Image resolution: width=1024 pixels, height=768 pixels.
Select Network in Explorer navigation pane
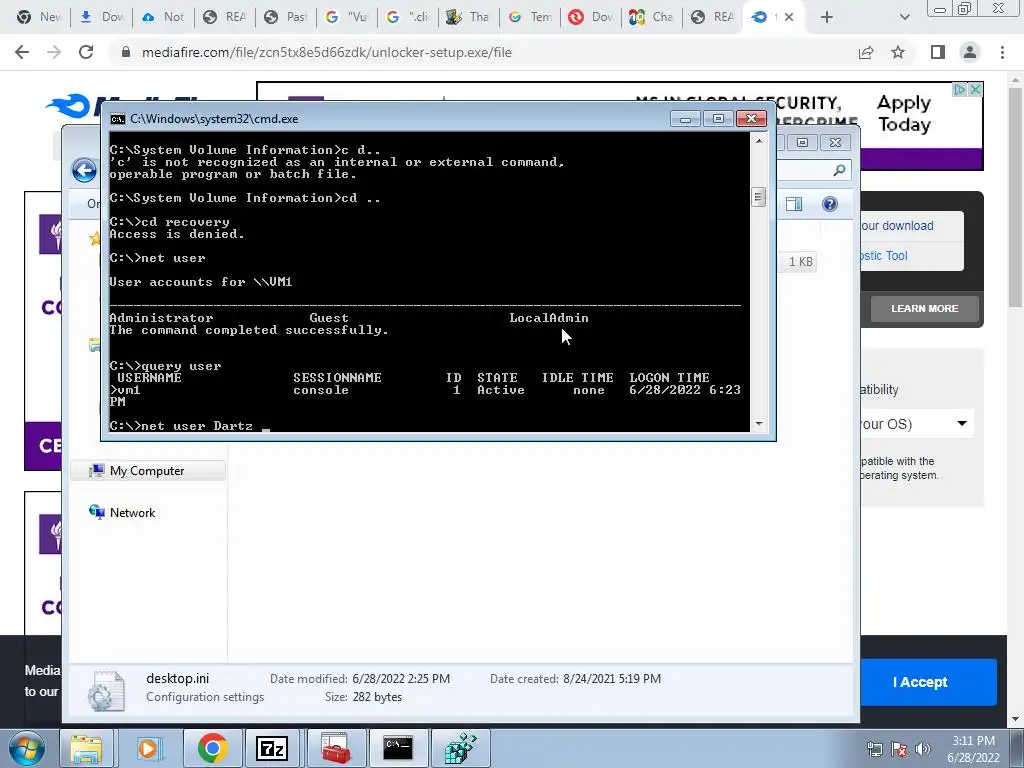click(132, 513)
